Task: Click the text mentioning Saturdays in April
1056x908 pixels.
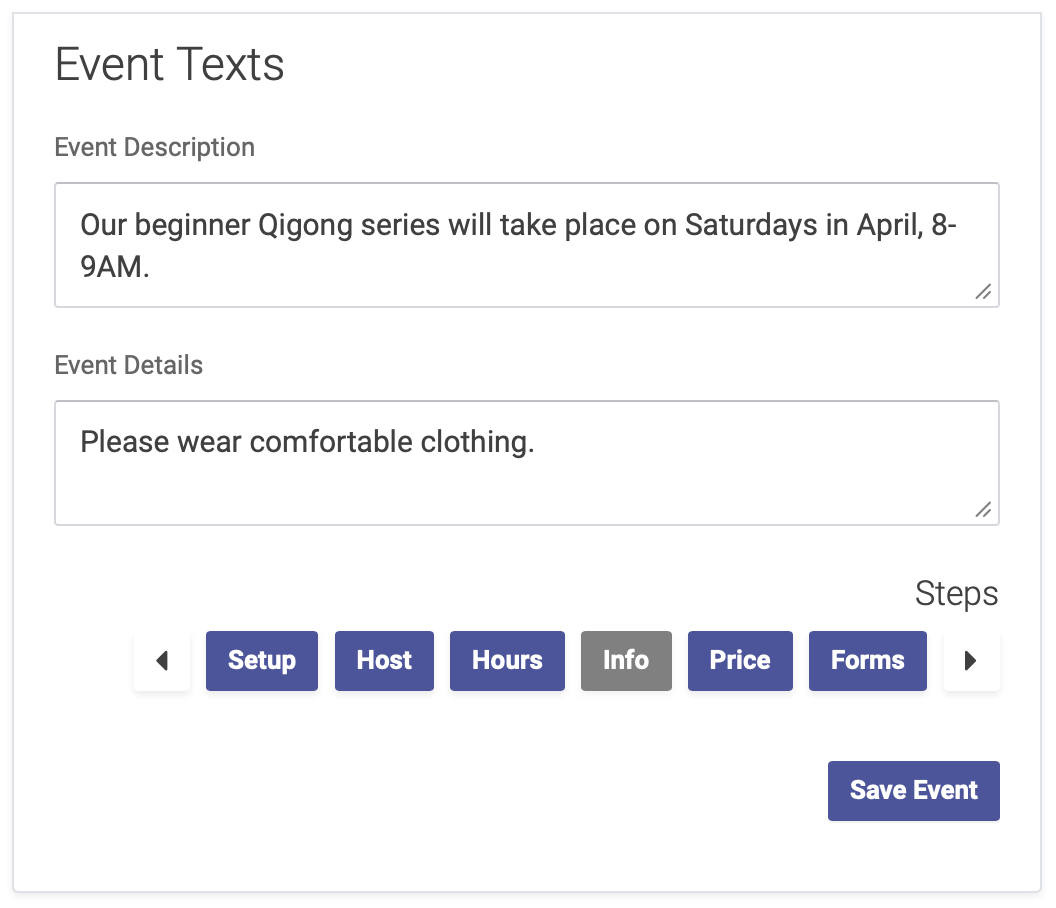Action: (x=520, y=225)
